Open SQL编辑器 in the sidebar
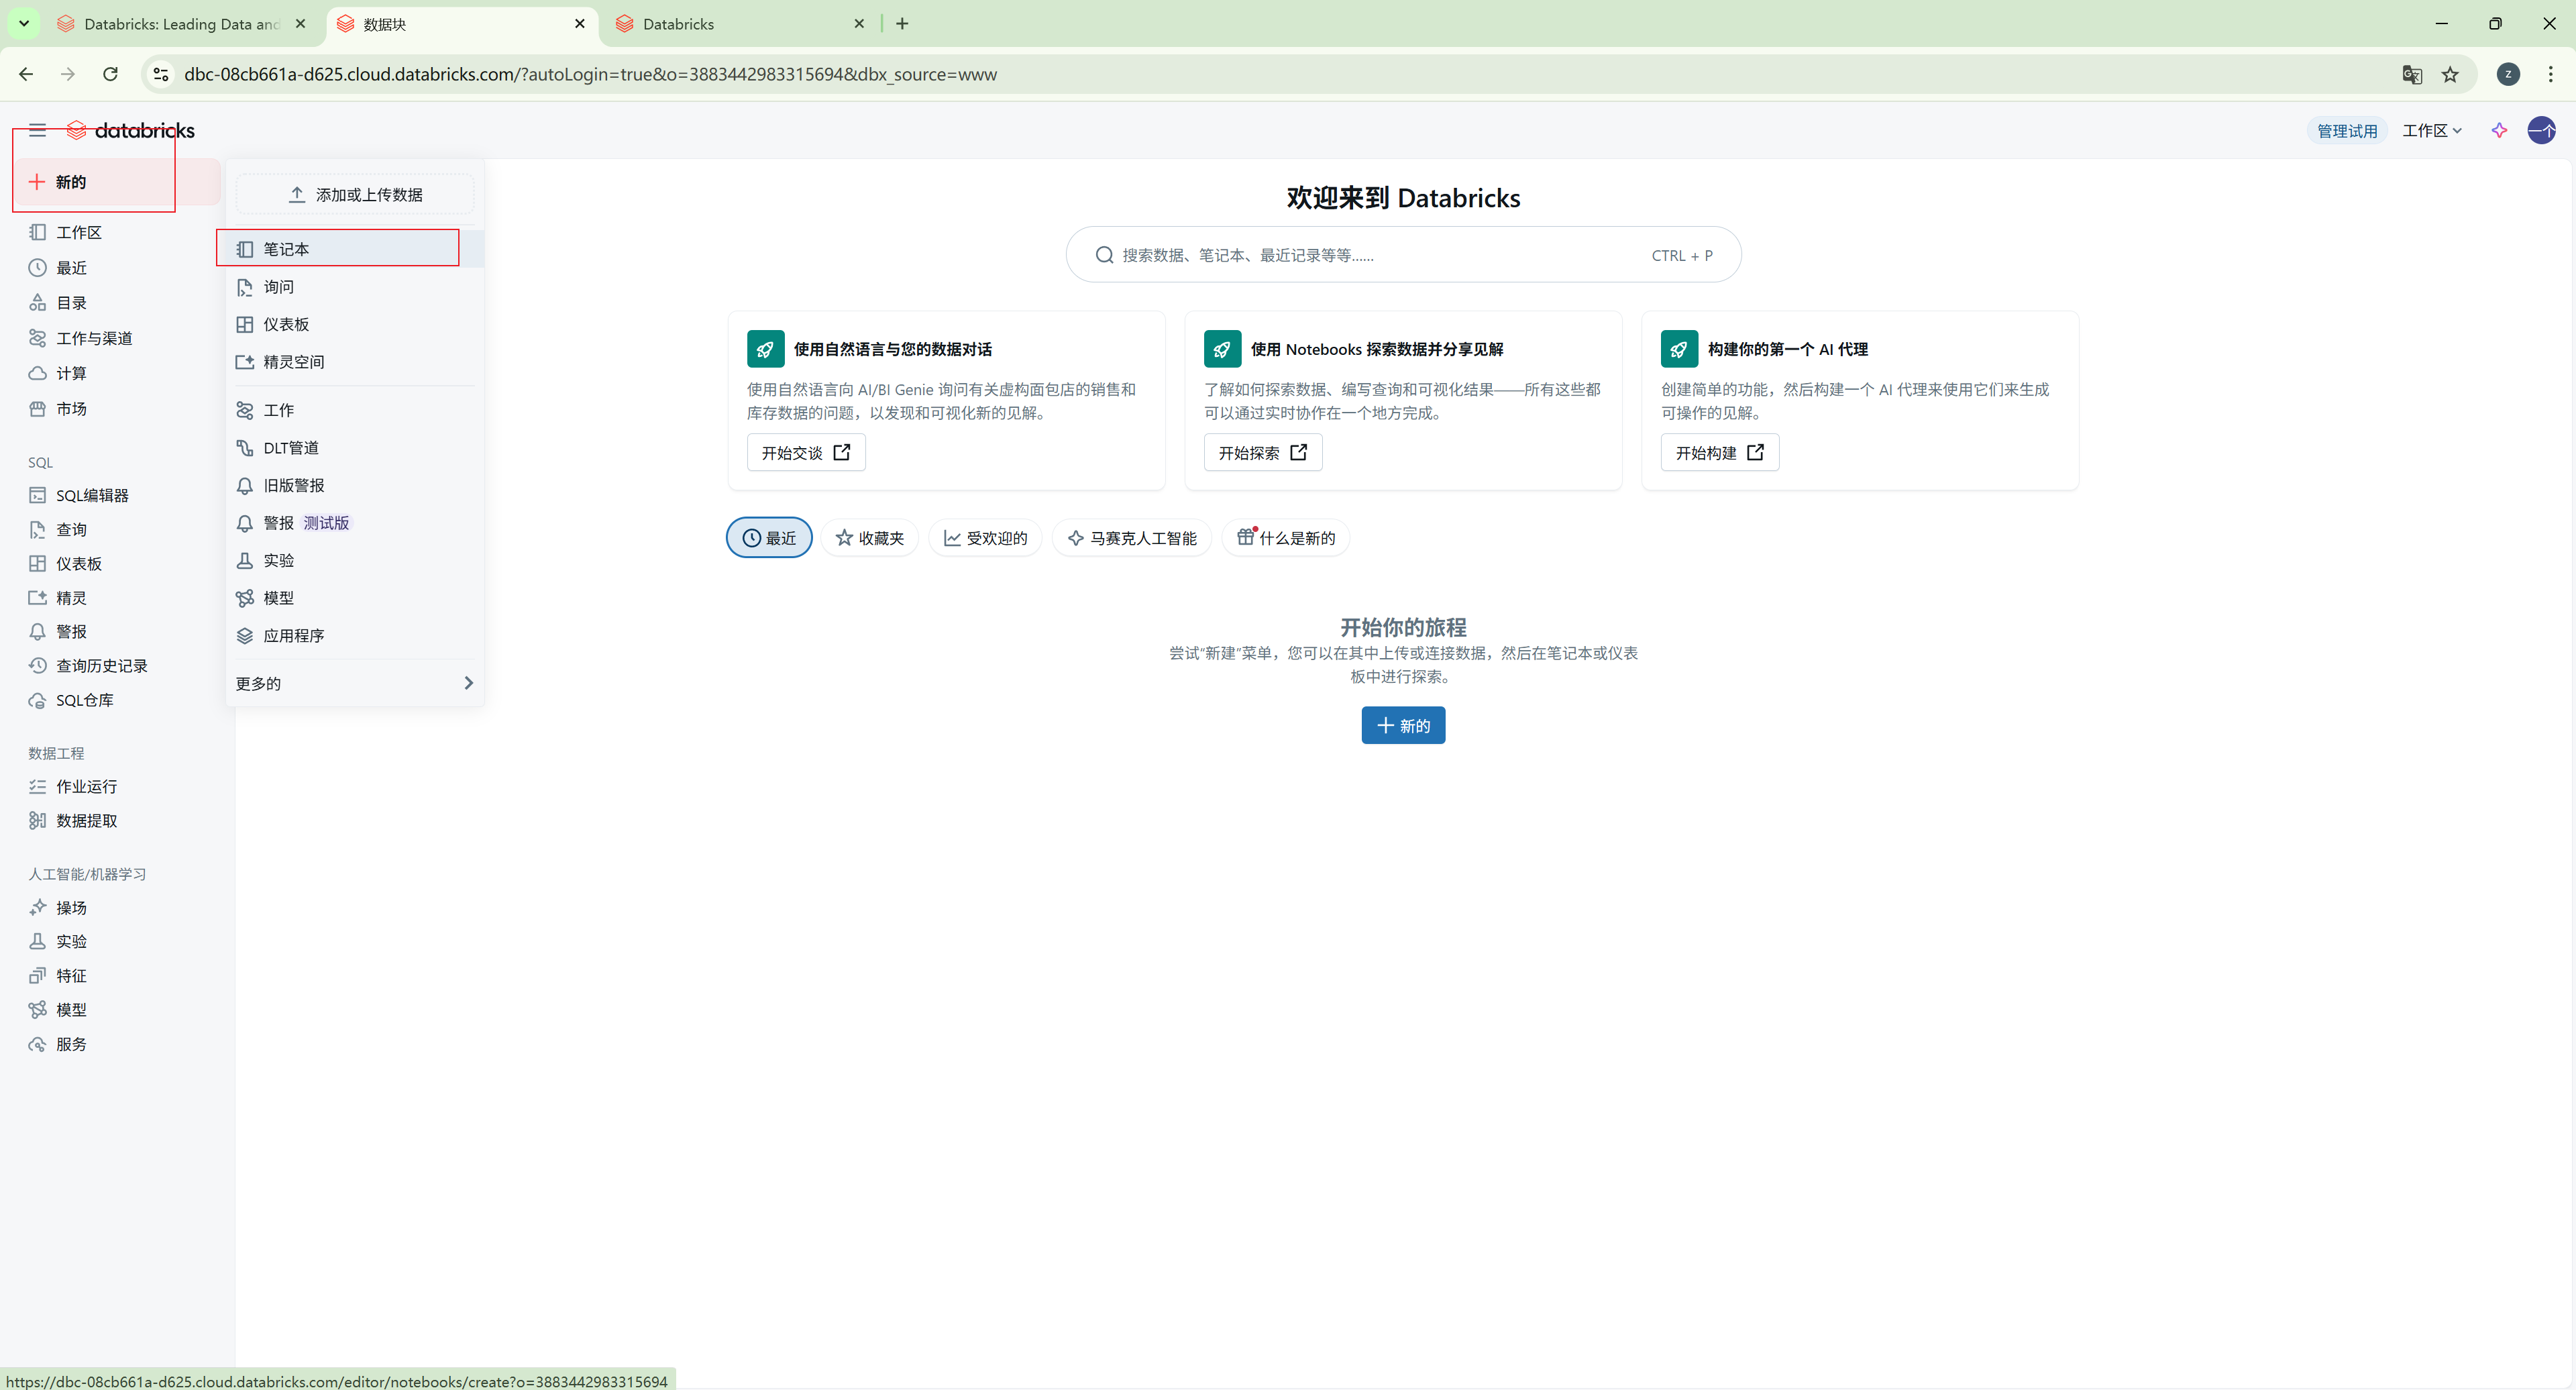The width and height of the screenshot is (2576, 1390). [x=116, y=495]
